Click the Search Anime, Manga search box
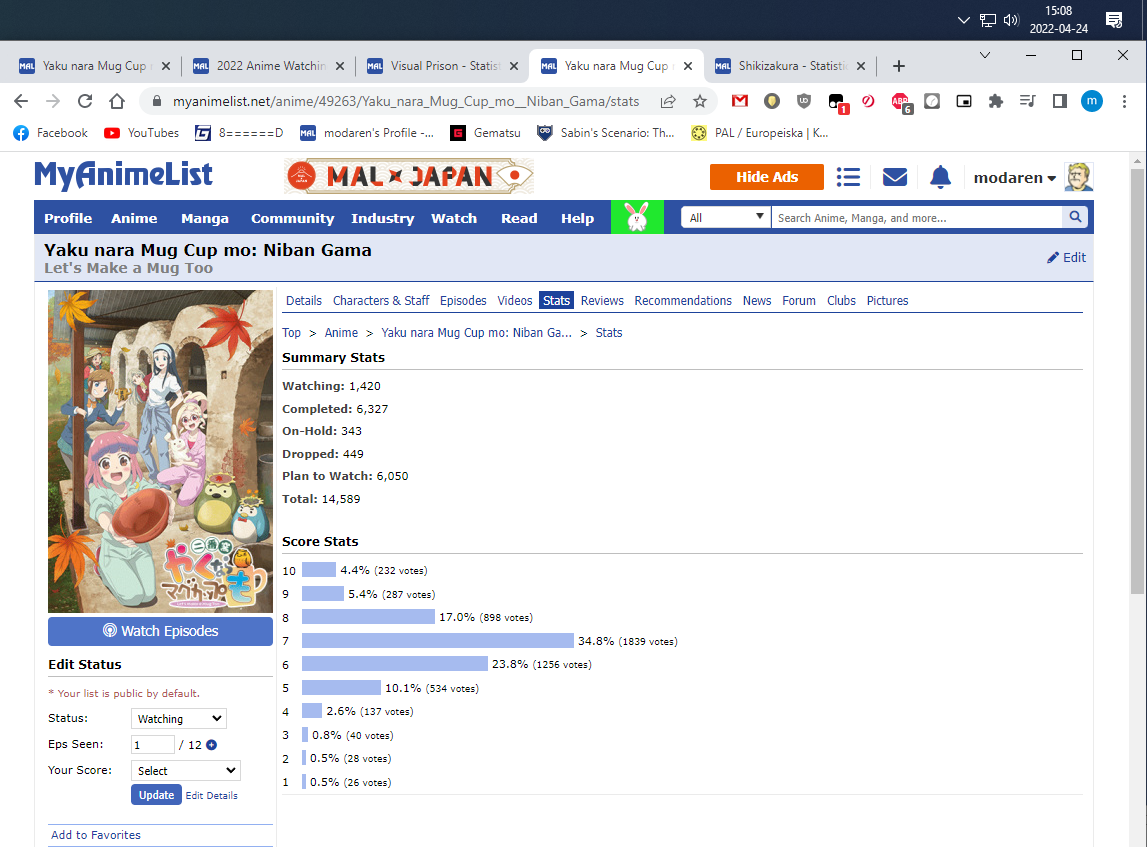 tap(917, 217)
